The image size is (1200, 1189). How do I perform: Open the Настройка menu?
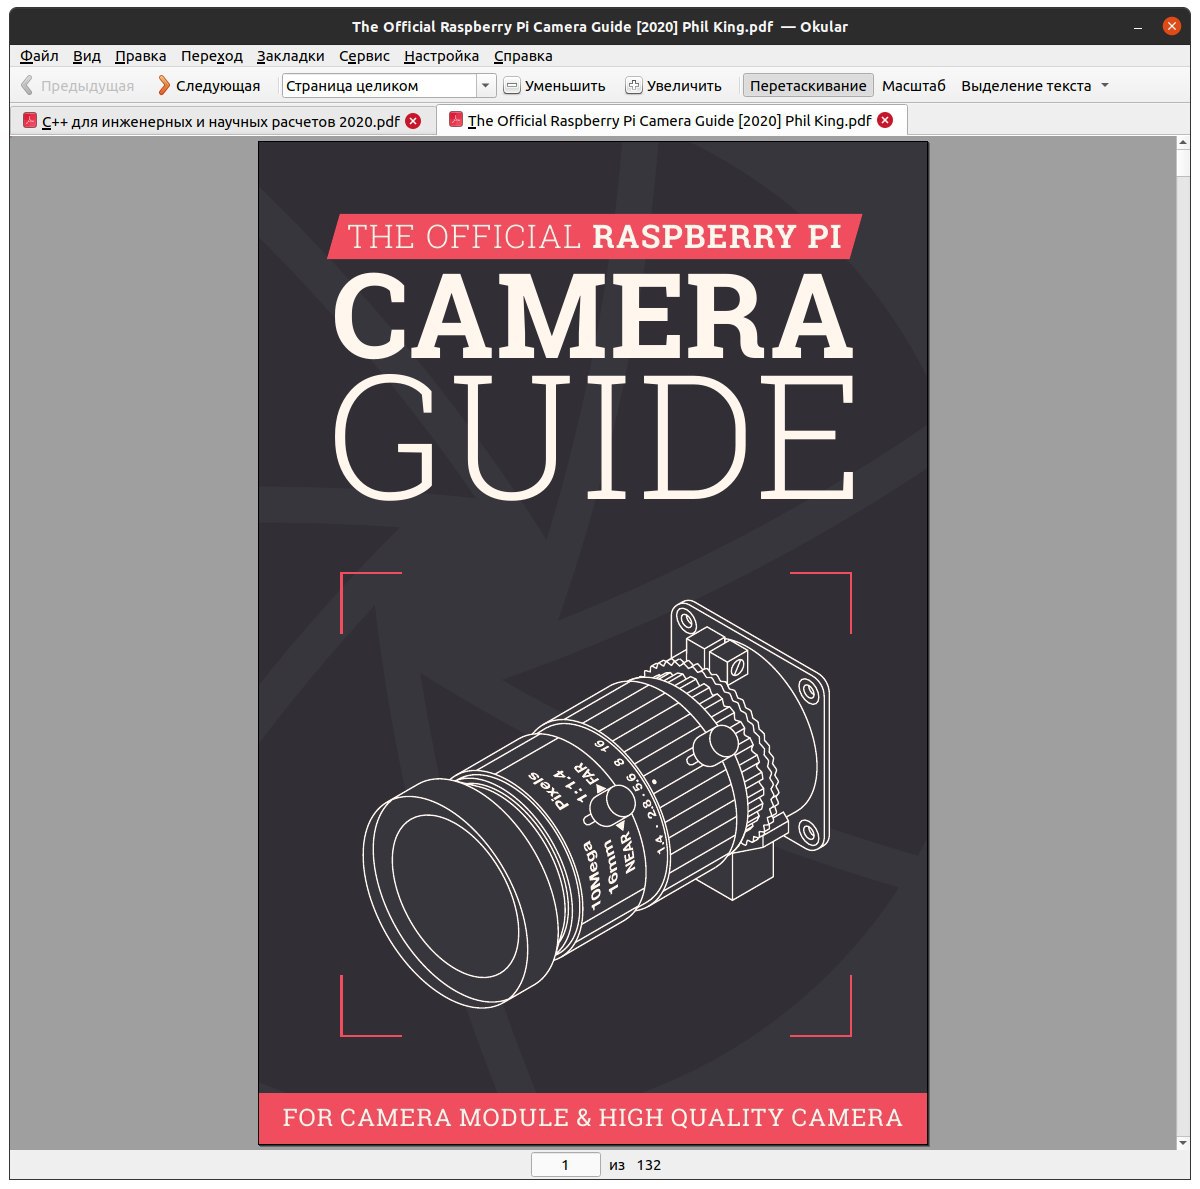point(442,56)
